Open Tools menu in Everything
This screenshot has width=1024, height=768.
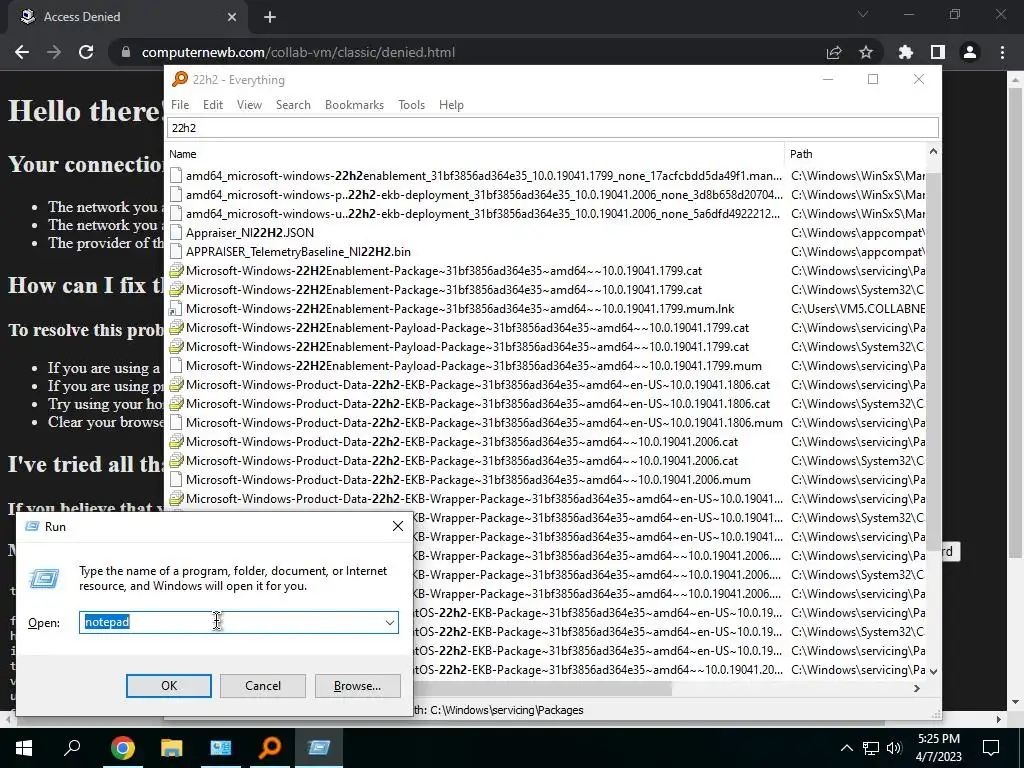pyautogui.click(x=411, y=104)
